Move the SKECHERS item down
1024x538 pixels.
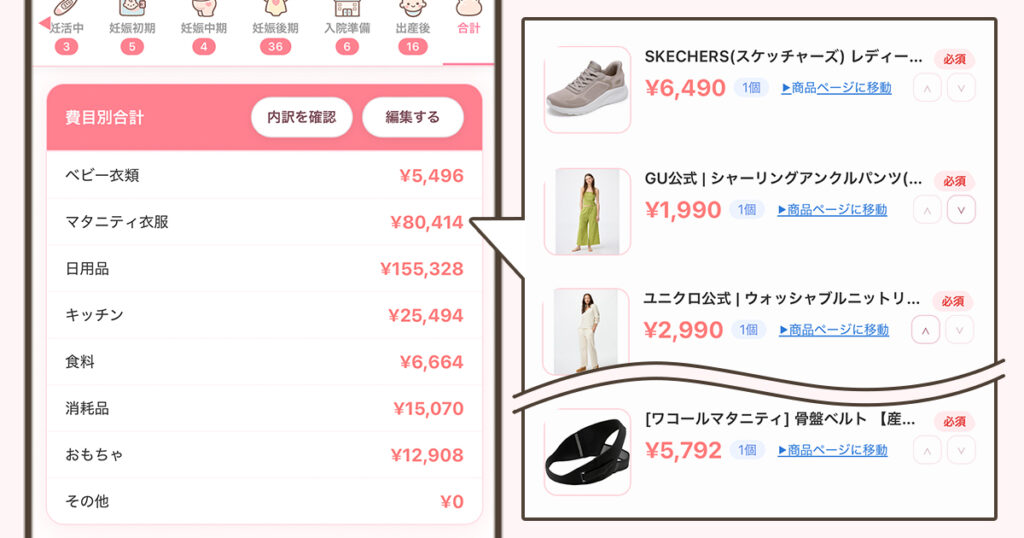coord(961,88)
